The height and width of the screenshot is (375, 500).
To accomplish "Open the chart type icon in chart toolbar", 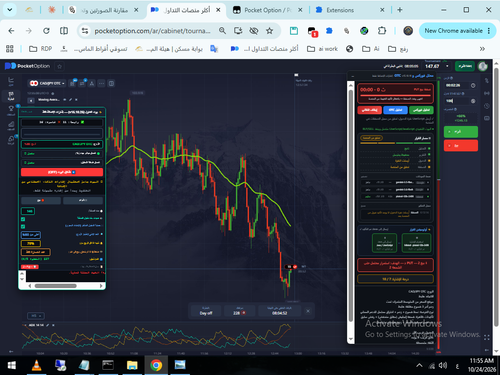I will [72, 83].
